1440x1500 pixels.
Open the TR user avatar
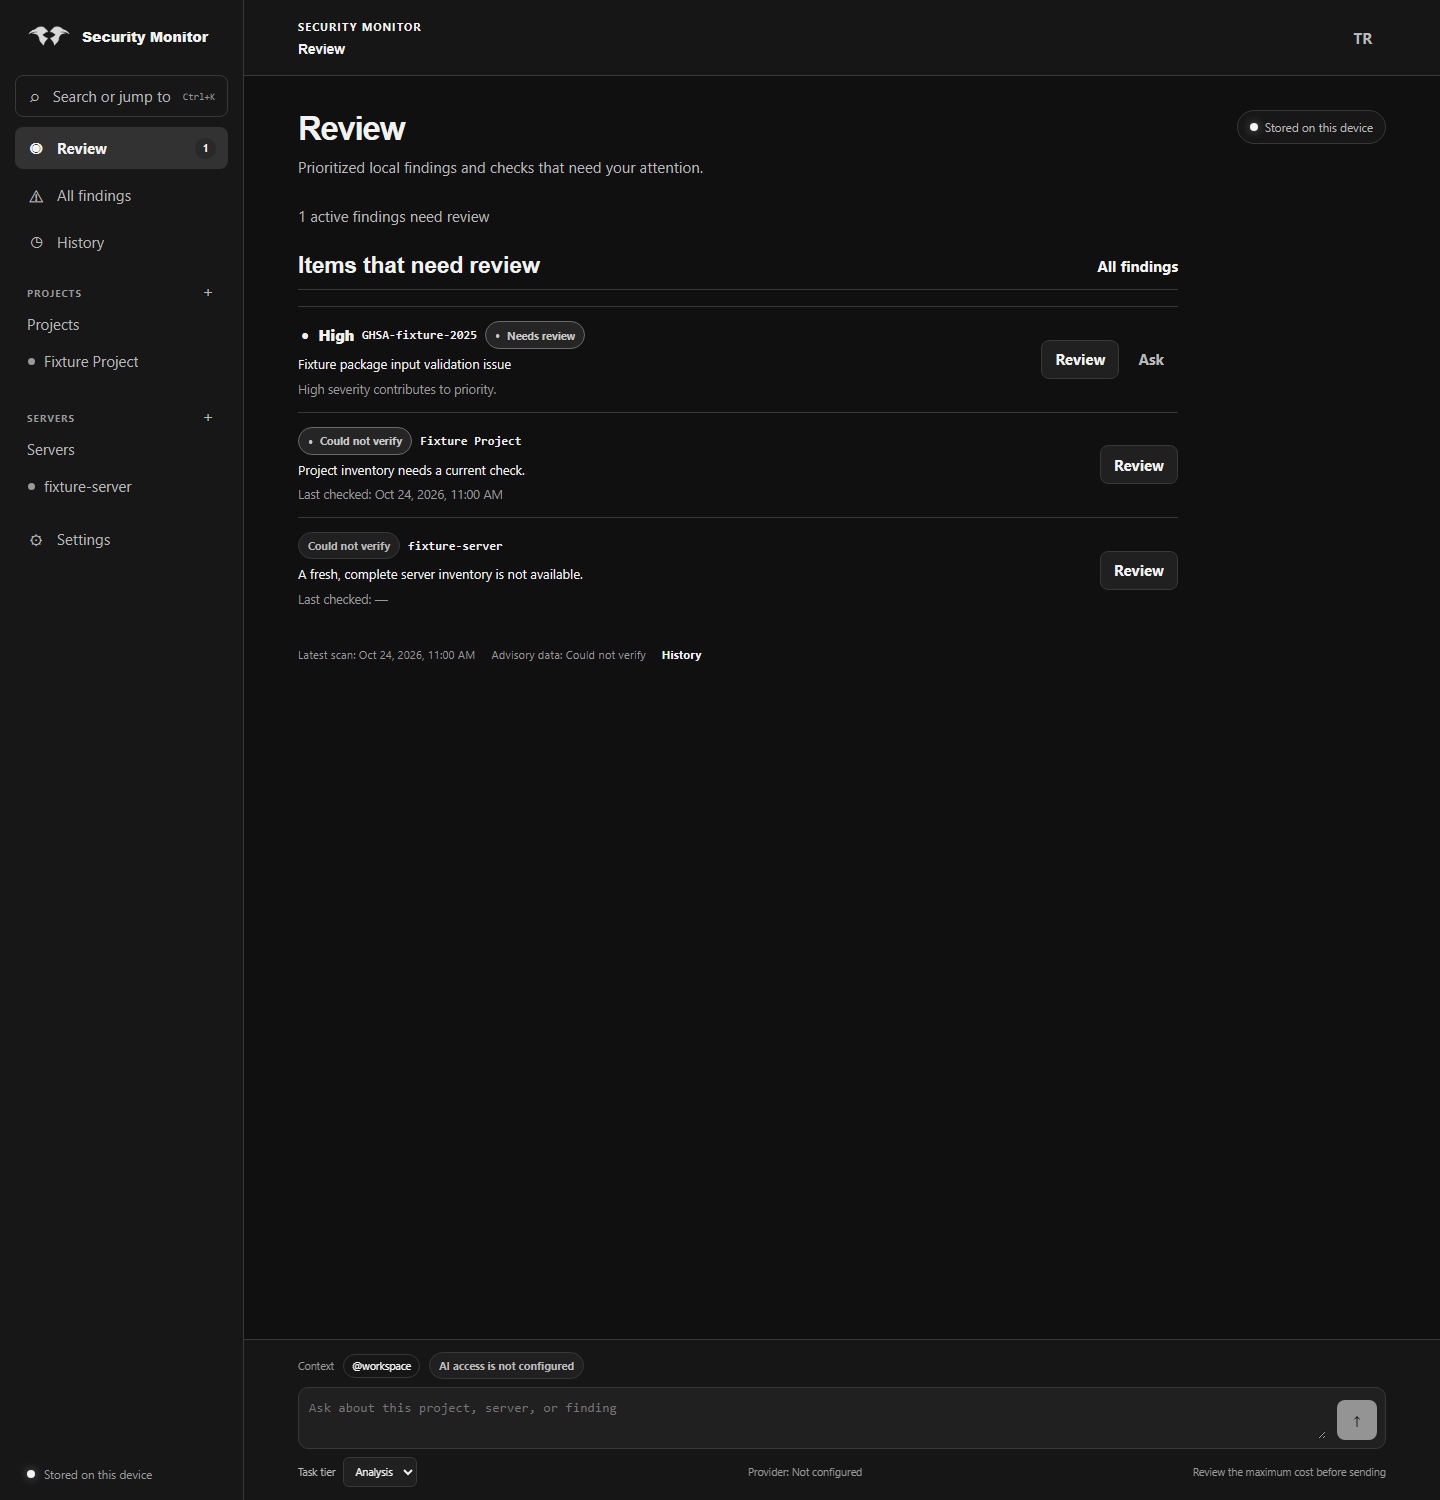pyautogui.click(x=1363, y=38)
